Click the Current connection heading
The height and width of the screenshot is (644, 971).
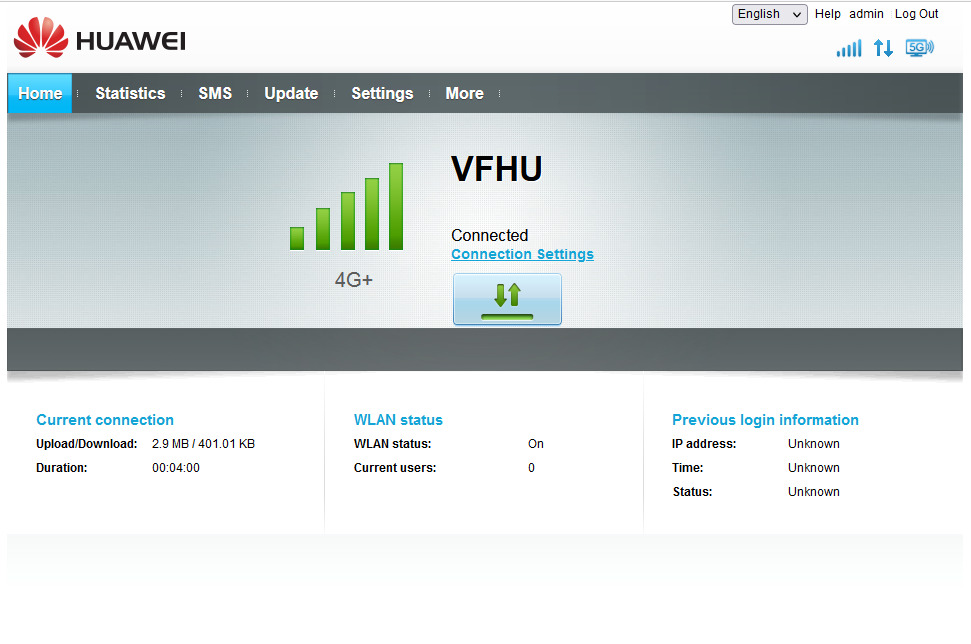point(105,420)
